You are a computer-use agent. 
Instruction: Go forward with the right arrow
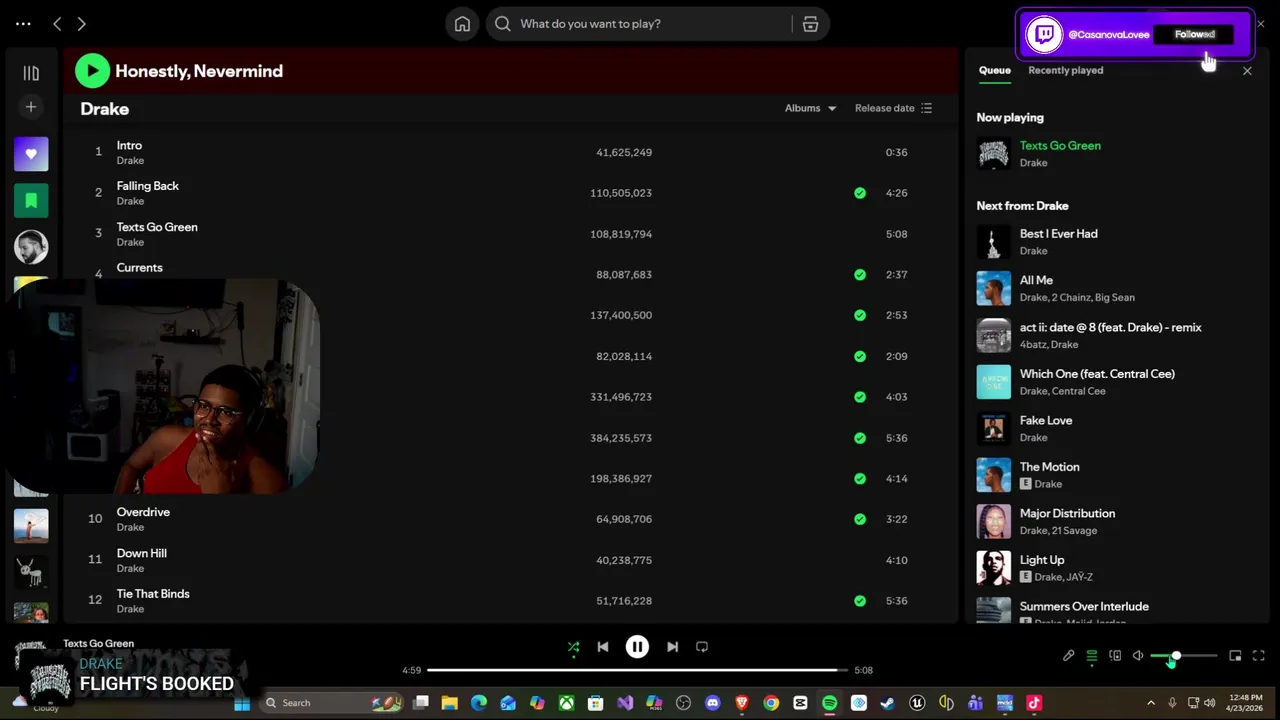point(81,24)
